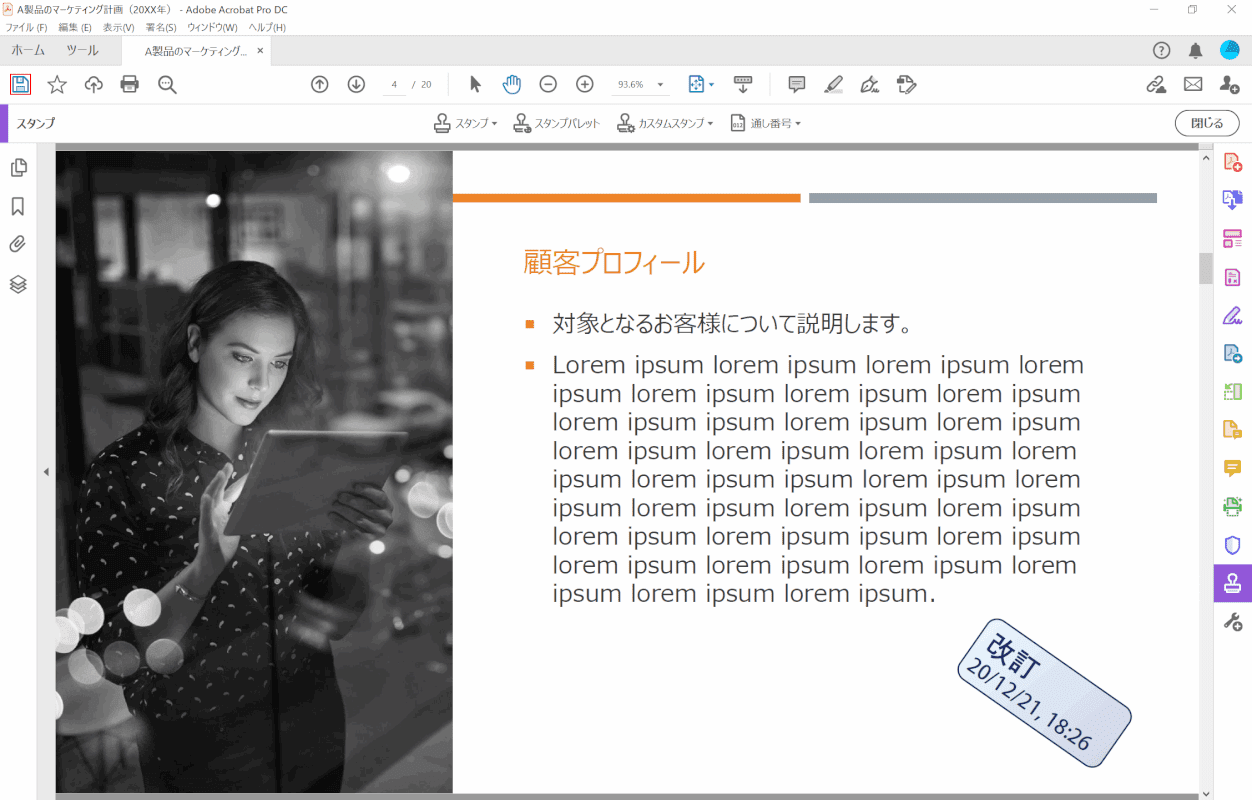The image size is (1252, 800).
Task: Open Fill & Sign in the right sidebar
Action: pos(1232,316)
